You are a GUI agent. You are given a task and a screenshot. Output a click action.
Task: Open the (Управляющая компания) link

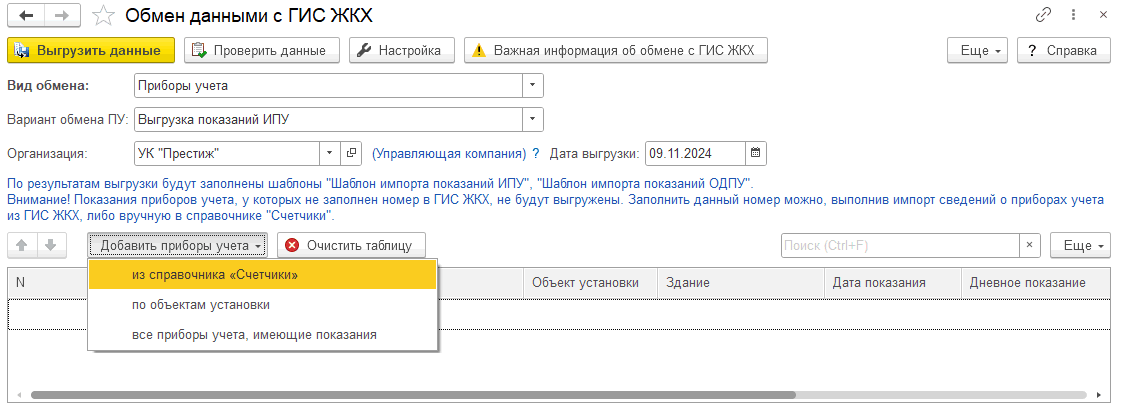click(448, 154)
